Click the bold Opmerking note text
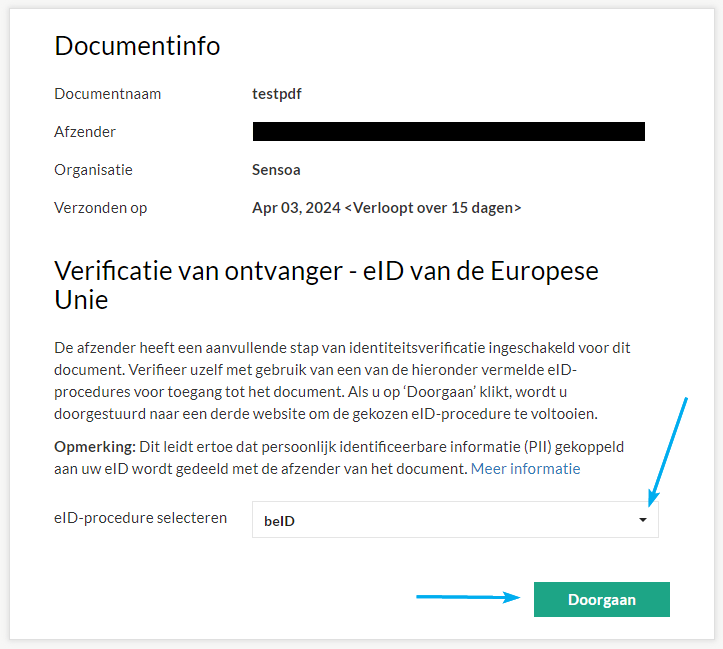Screen dimensions: 723x649 point(95,446)
